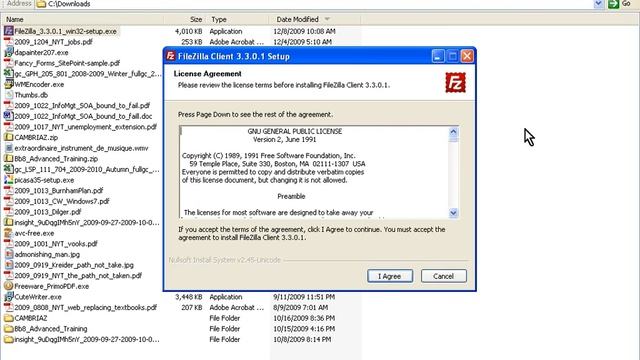Select 2009_1022_InfoMgt_SOA_bound_to_fail.pdf icon
The height and width of the screenshot is (360, 640).
click(x=8, y=105)
